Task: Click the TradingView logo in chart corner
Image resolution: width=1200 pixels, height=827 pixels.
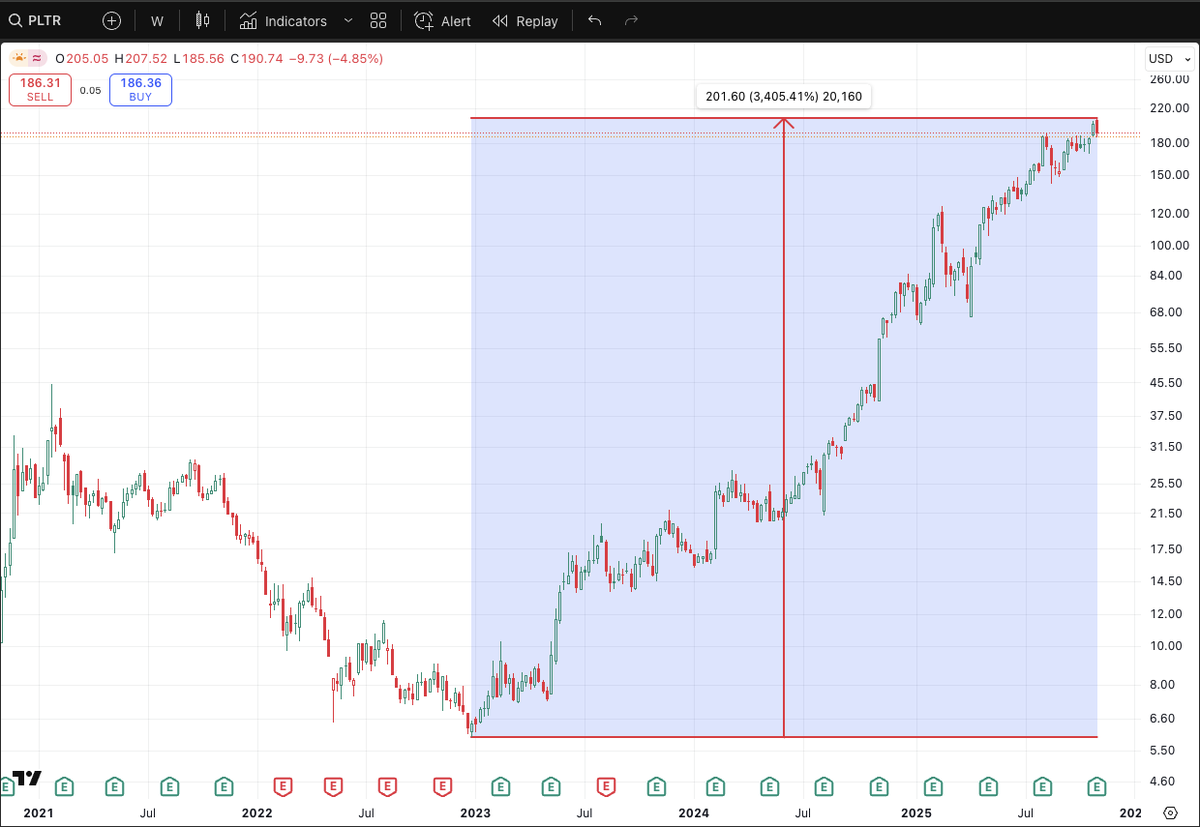Action: (x=26, y=778)
